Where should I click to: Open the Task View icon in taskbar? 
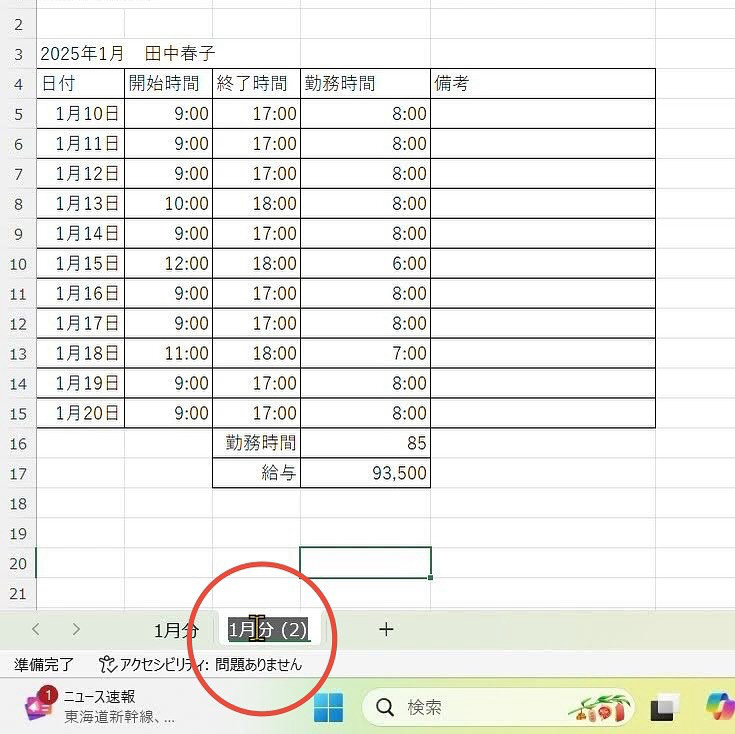pyautogui.click(x=665, y=708)
